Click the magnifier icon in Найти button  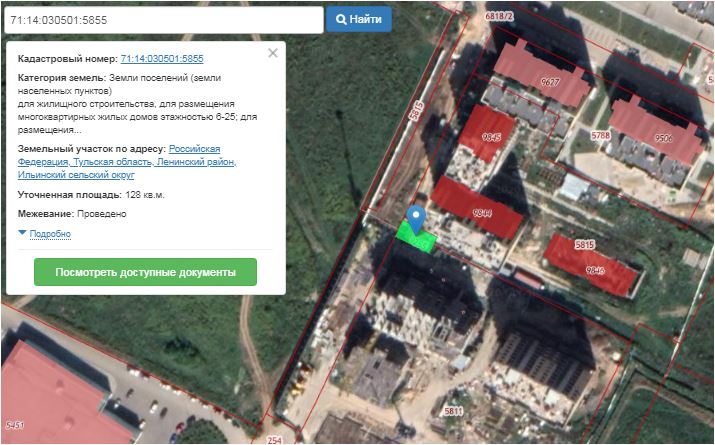coord(342,20)
